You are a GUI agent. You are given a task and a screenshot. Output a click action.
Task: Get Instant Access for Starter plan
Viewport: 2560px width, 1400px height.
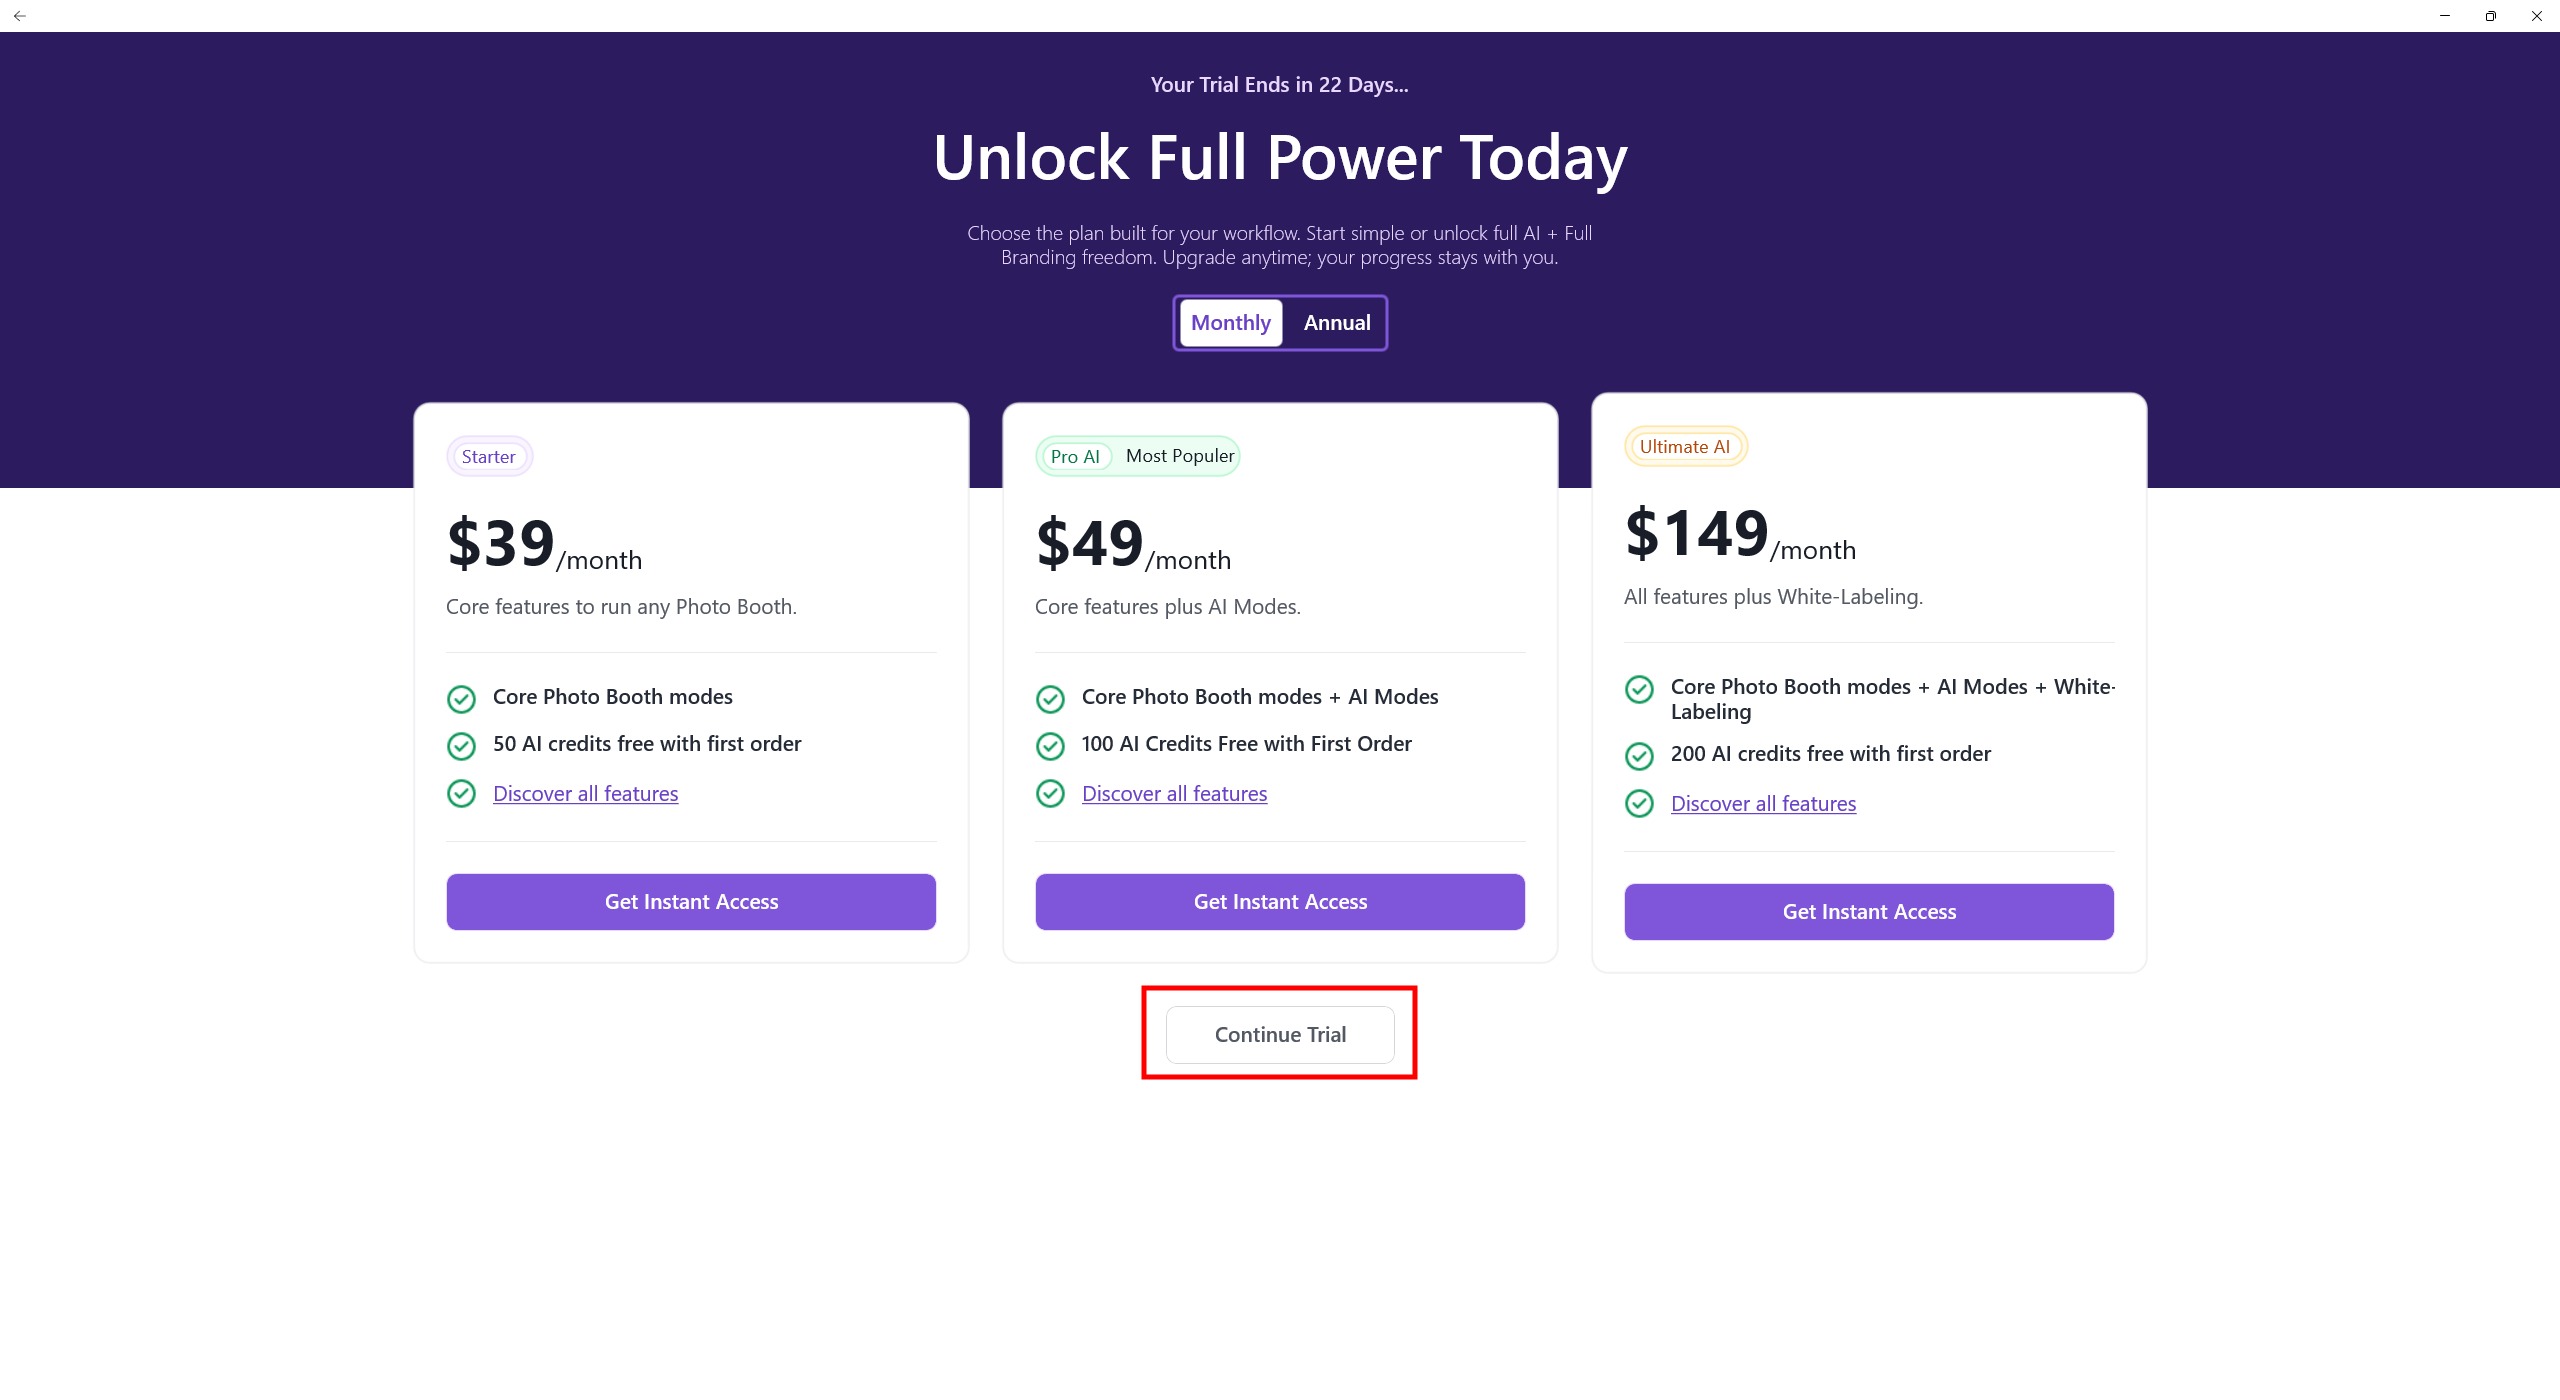(x=691, y=902)
